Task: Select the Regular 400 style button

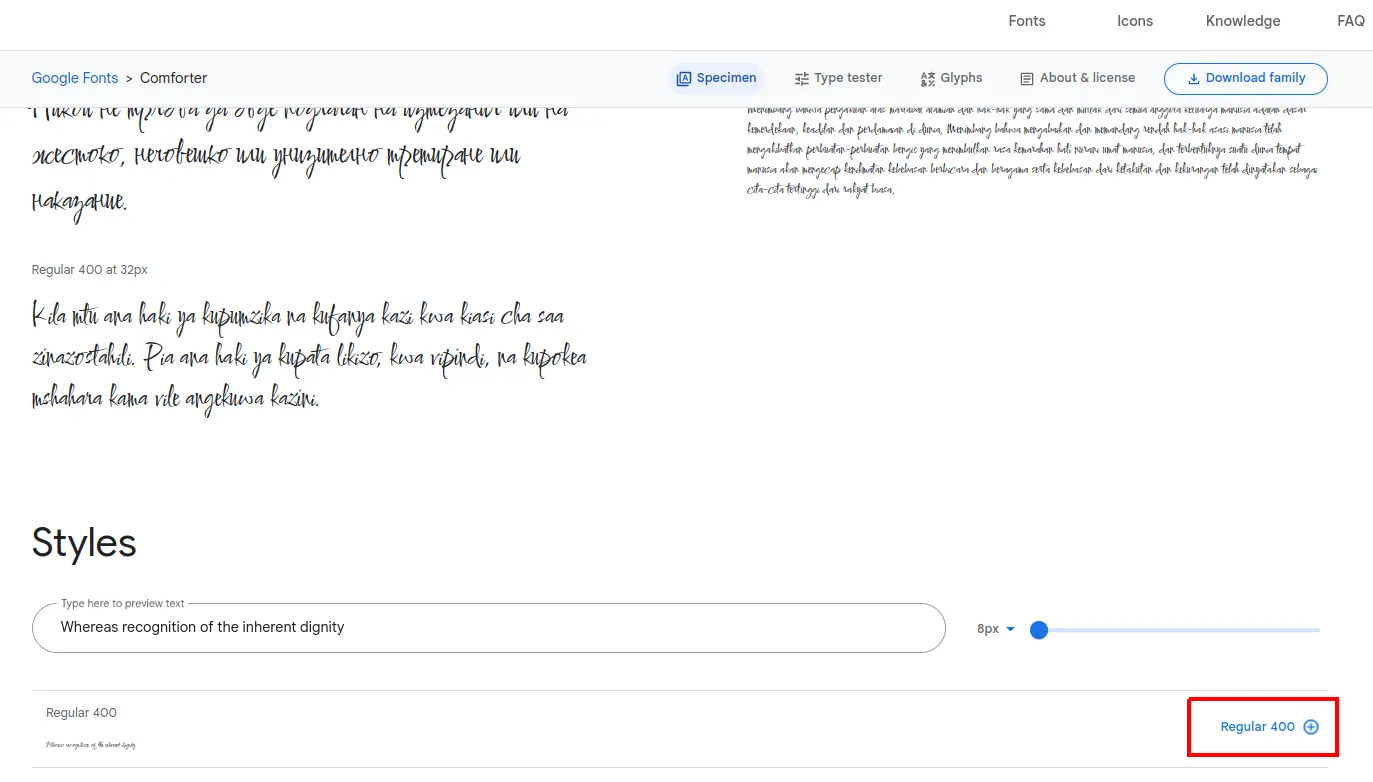Action: pyautogui.click(x=1269, y=727)
